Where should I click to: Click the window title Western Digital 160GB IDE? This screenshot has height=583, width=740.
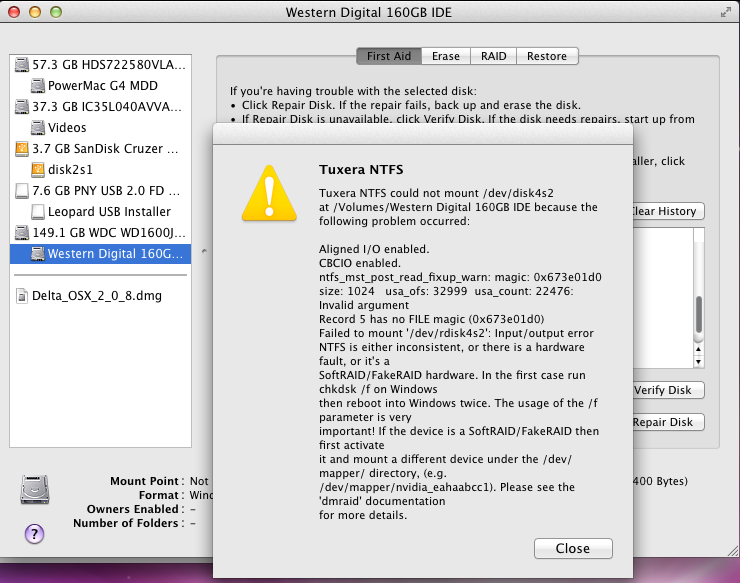(x=369, y=12)
